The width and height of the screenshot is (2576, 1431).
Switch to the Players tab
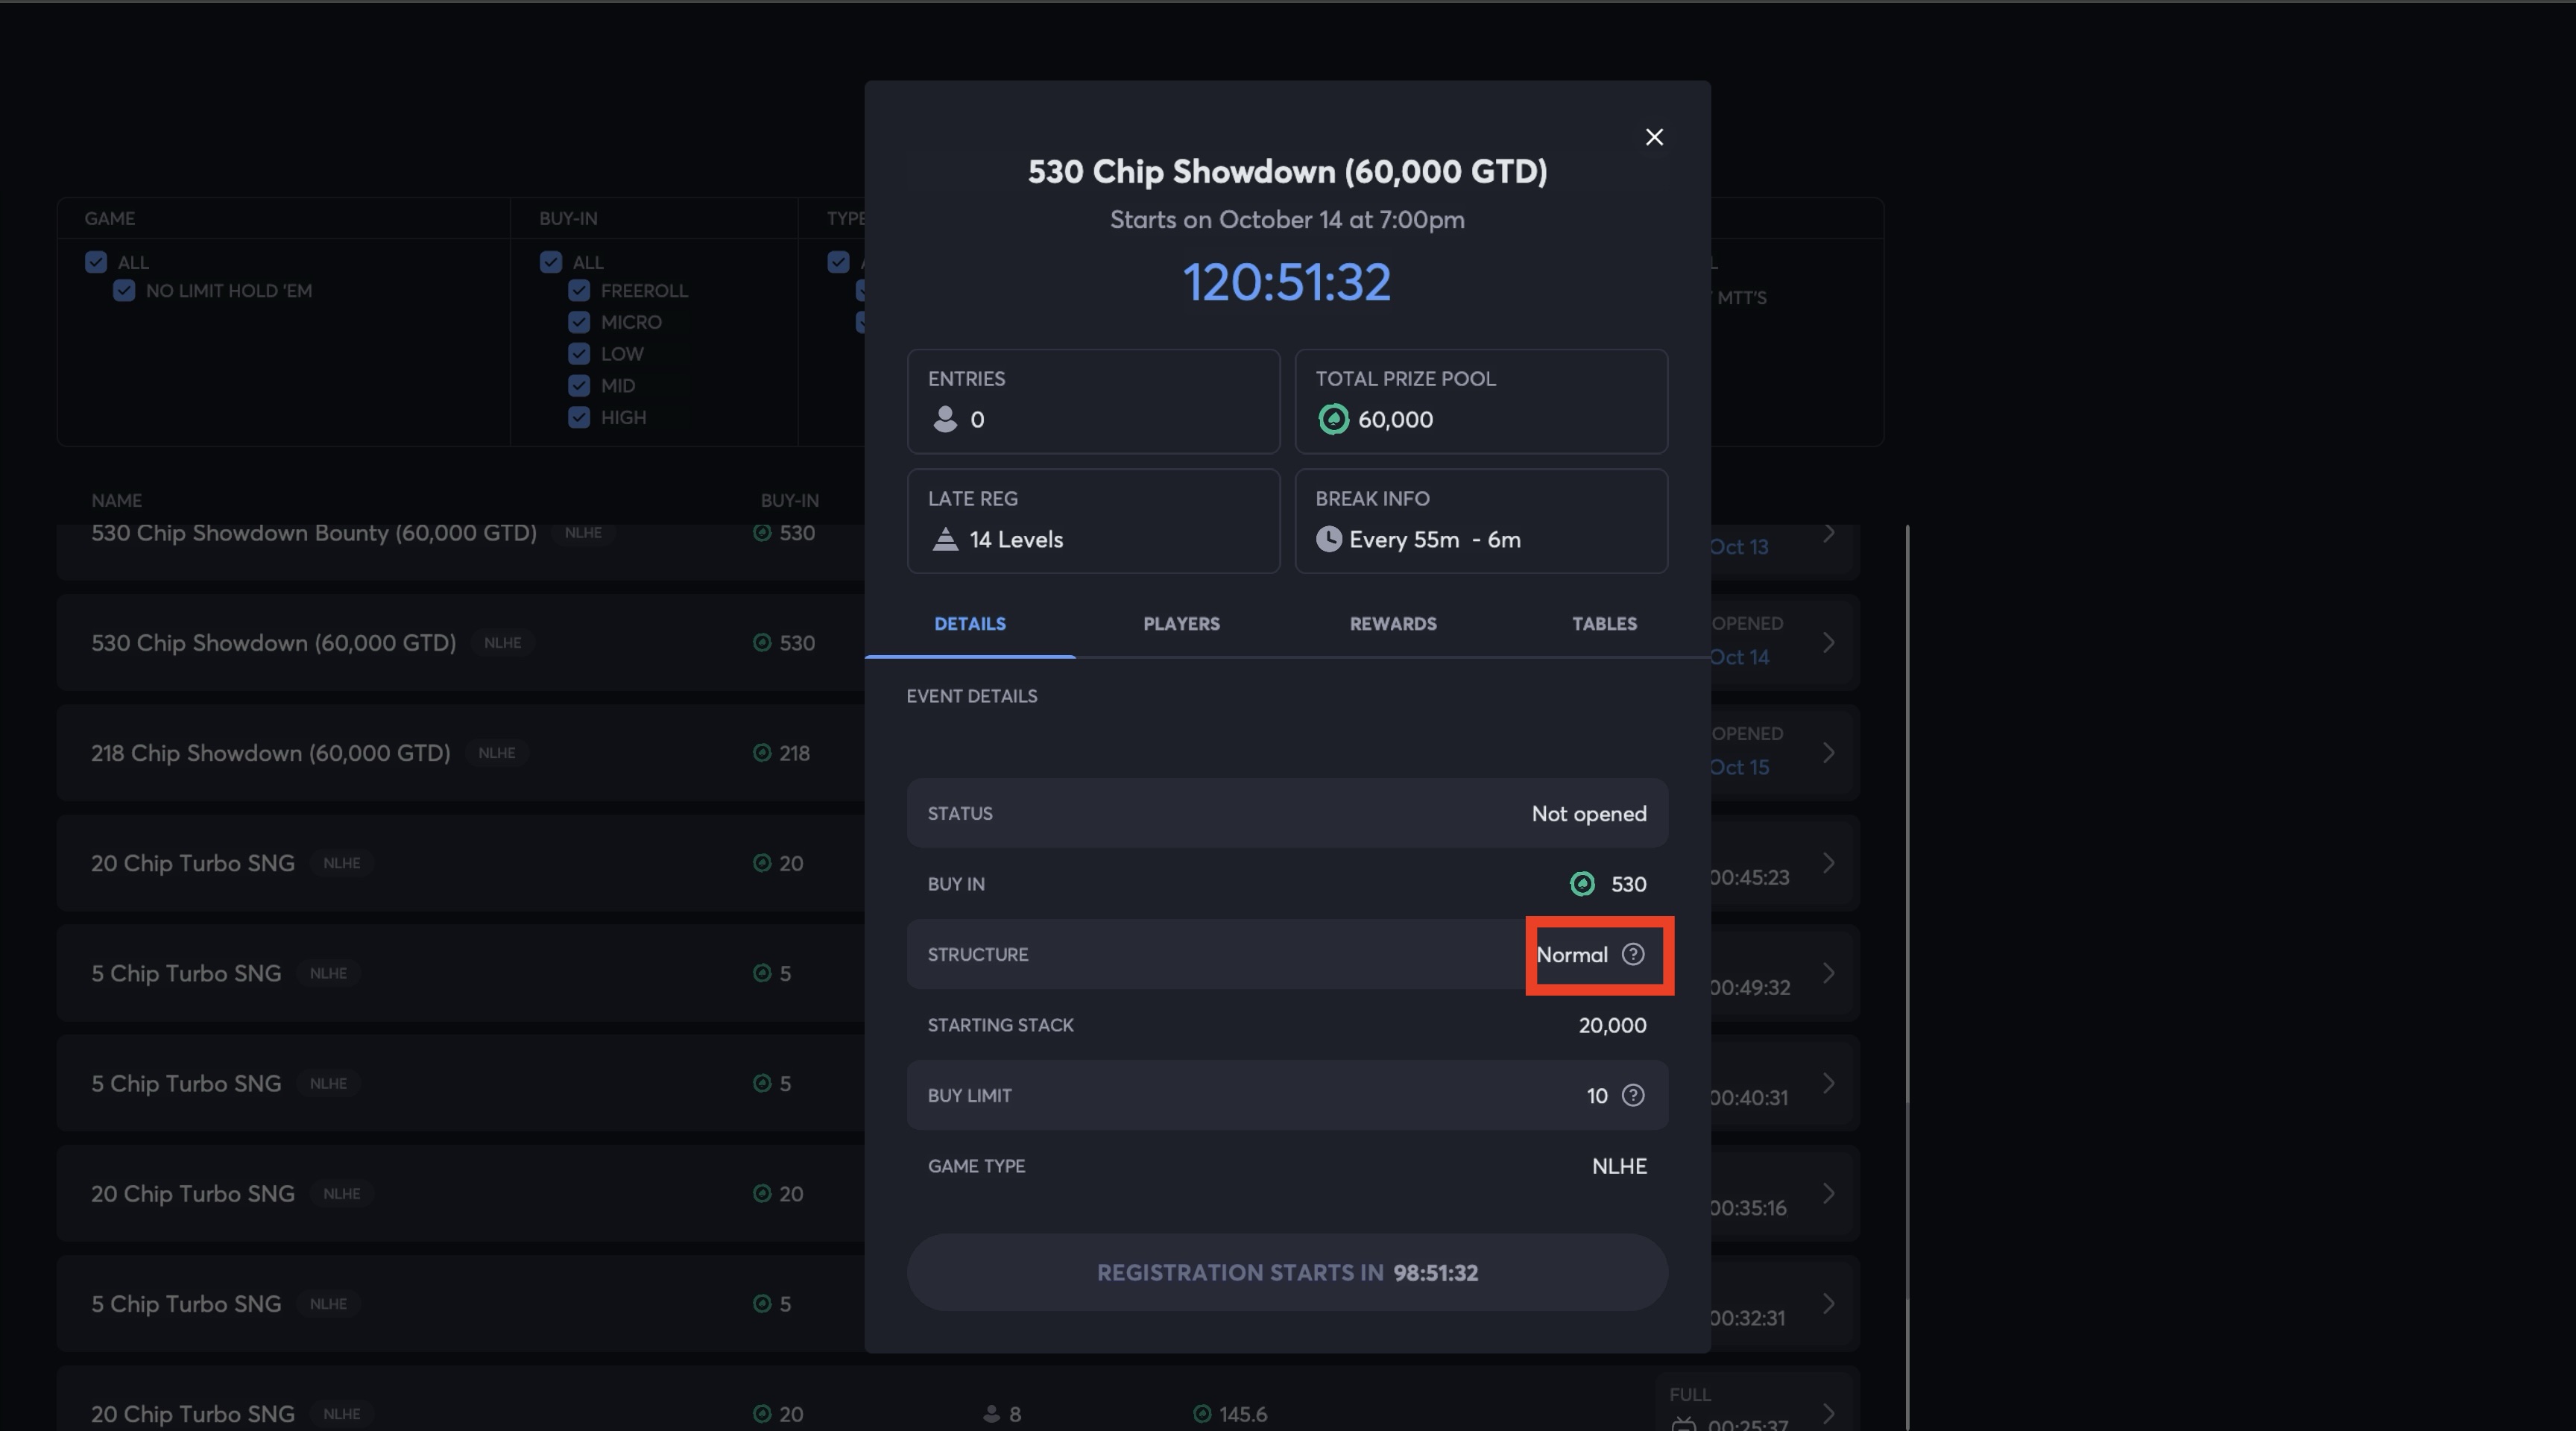pyautogui.click(x=1181, y=624)
